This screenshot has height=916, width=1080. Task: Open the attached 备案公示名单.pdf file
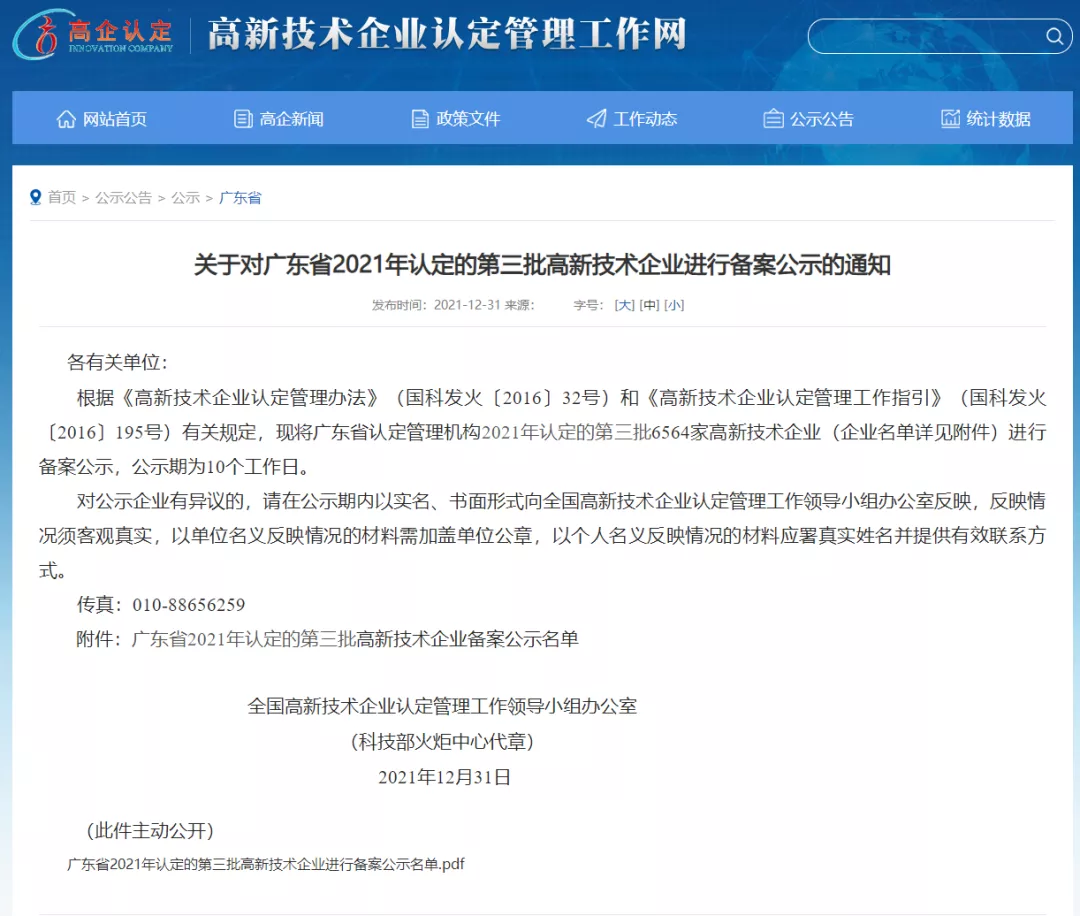[266, 864]
